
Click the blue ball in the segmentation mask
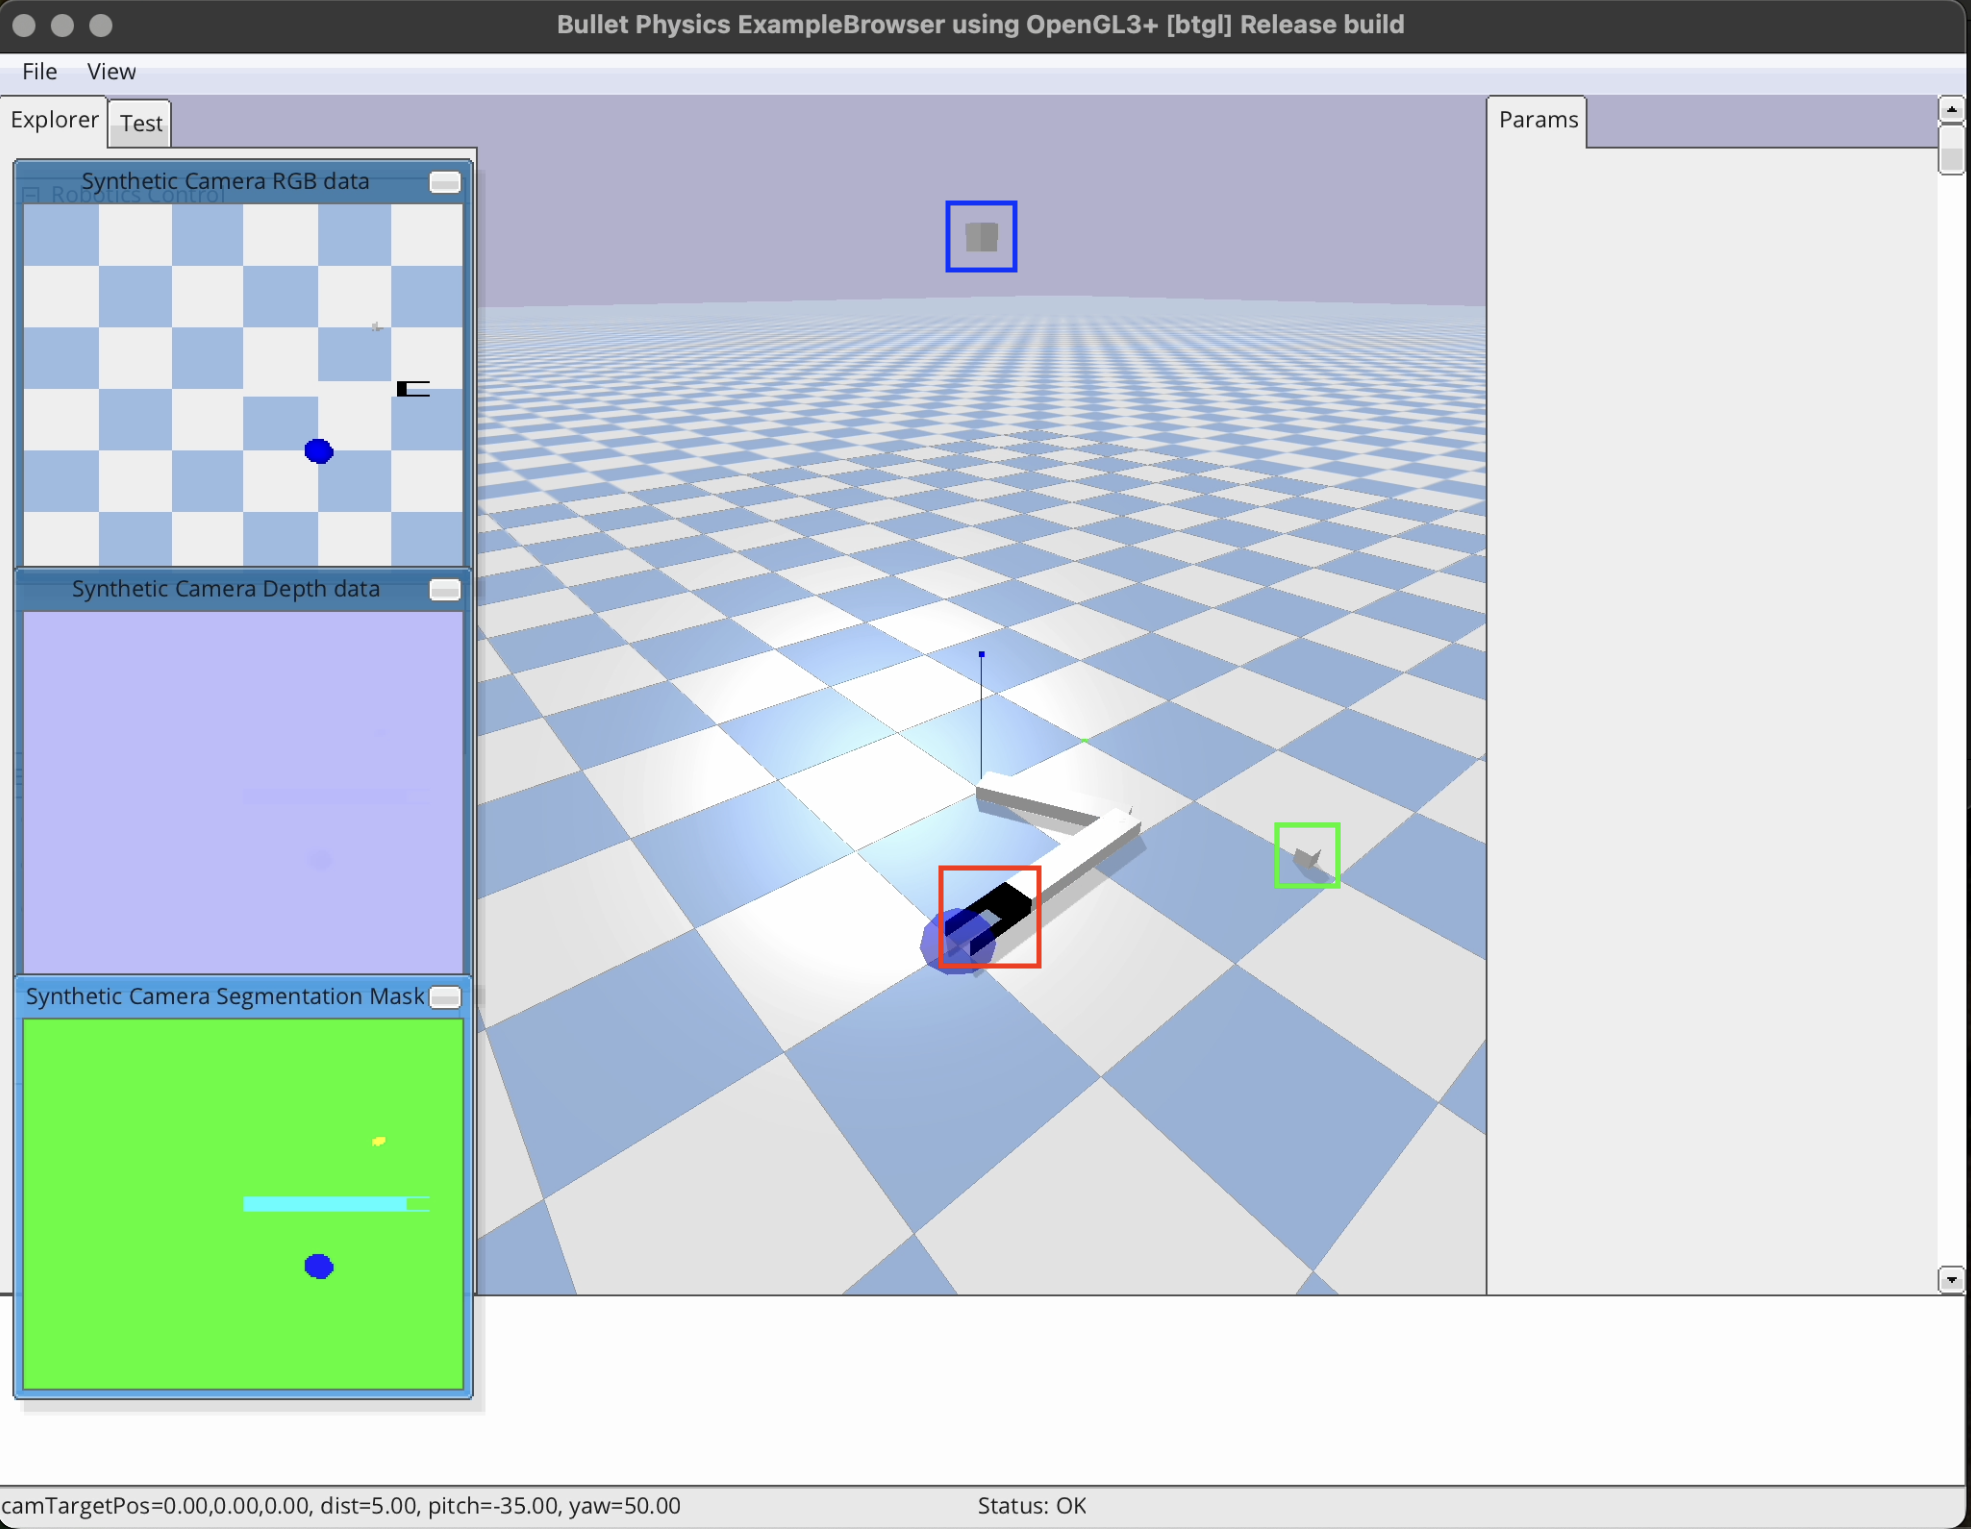click(x=318, y=1266)
